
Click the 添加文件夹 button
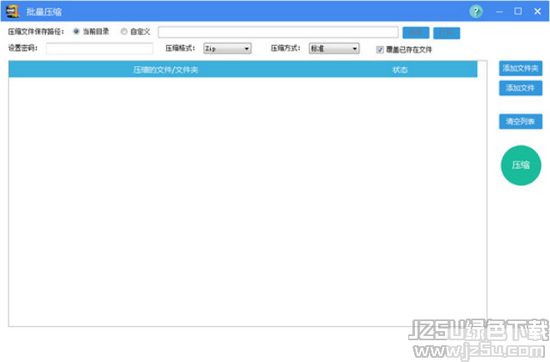click(521, 68)
